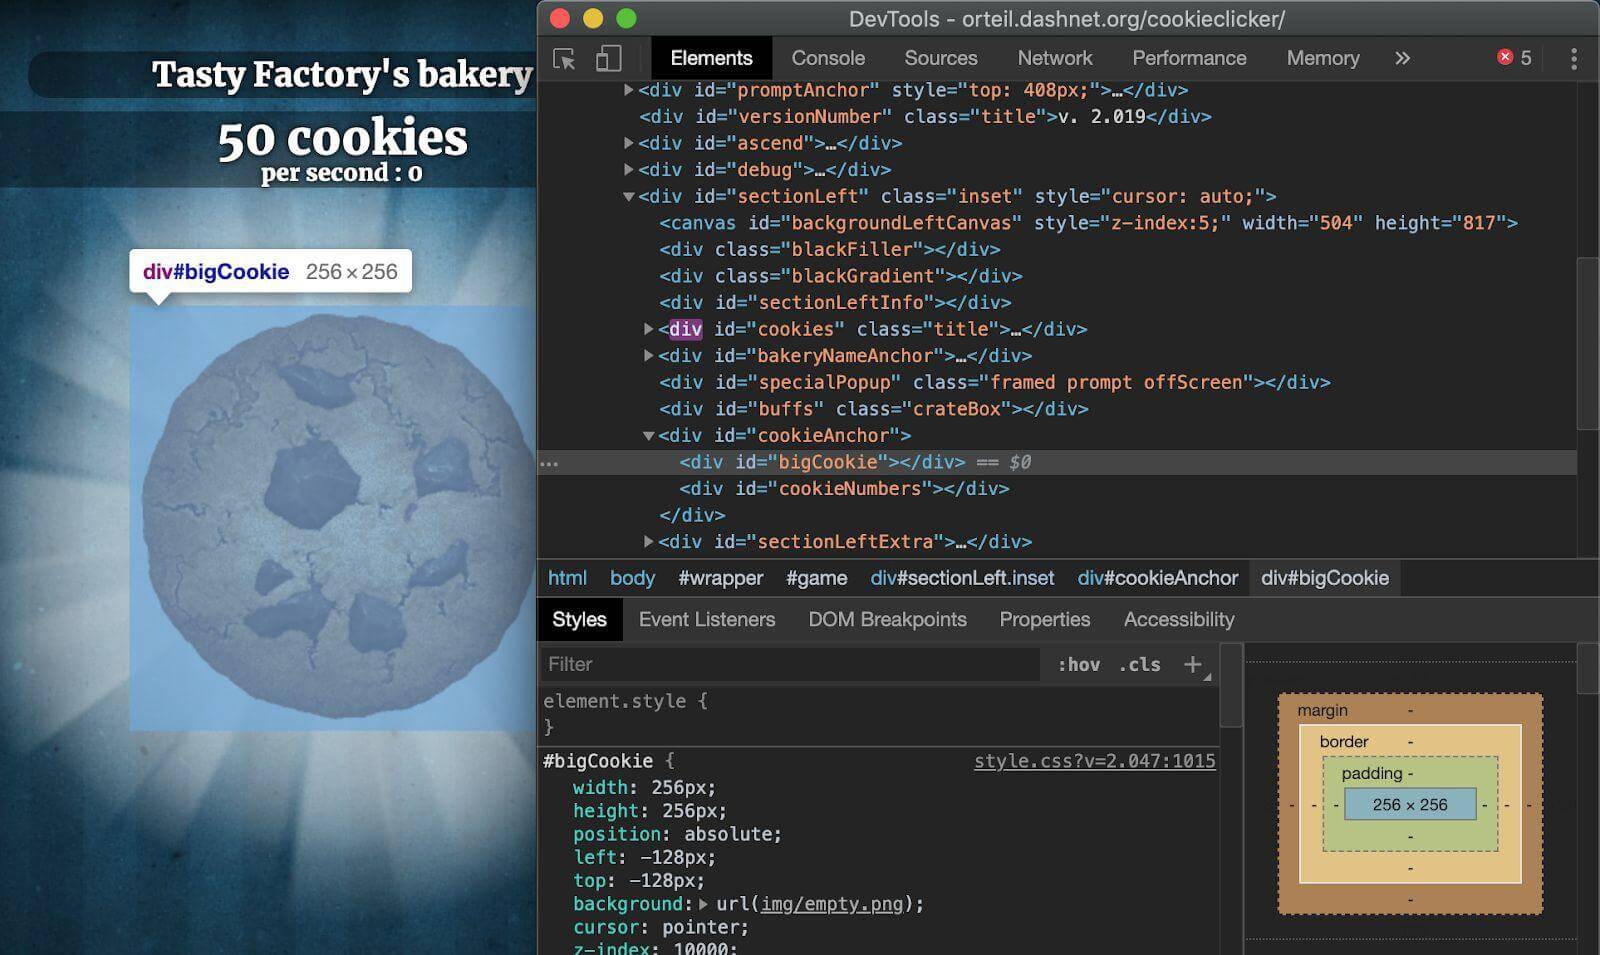
Task: Expand the promptAnchor div node
Action: [628, 90]
